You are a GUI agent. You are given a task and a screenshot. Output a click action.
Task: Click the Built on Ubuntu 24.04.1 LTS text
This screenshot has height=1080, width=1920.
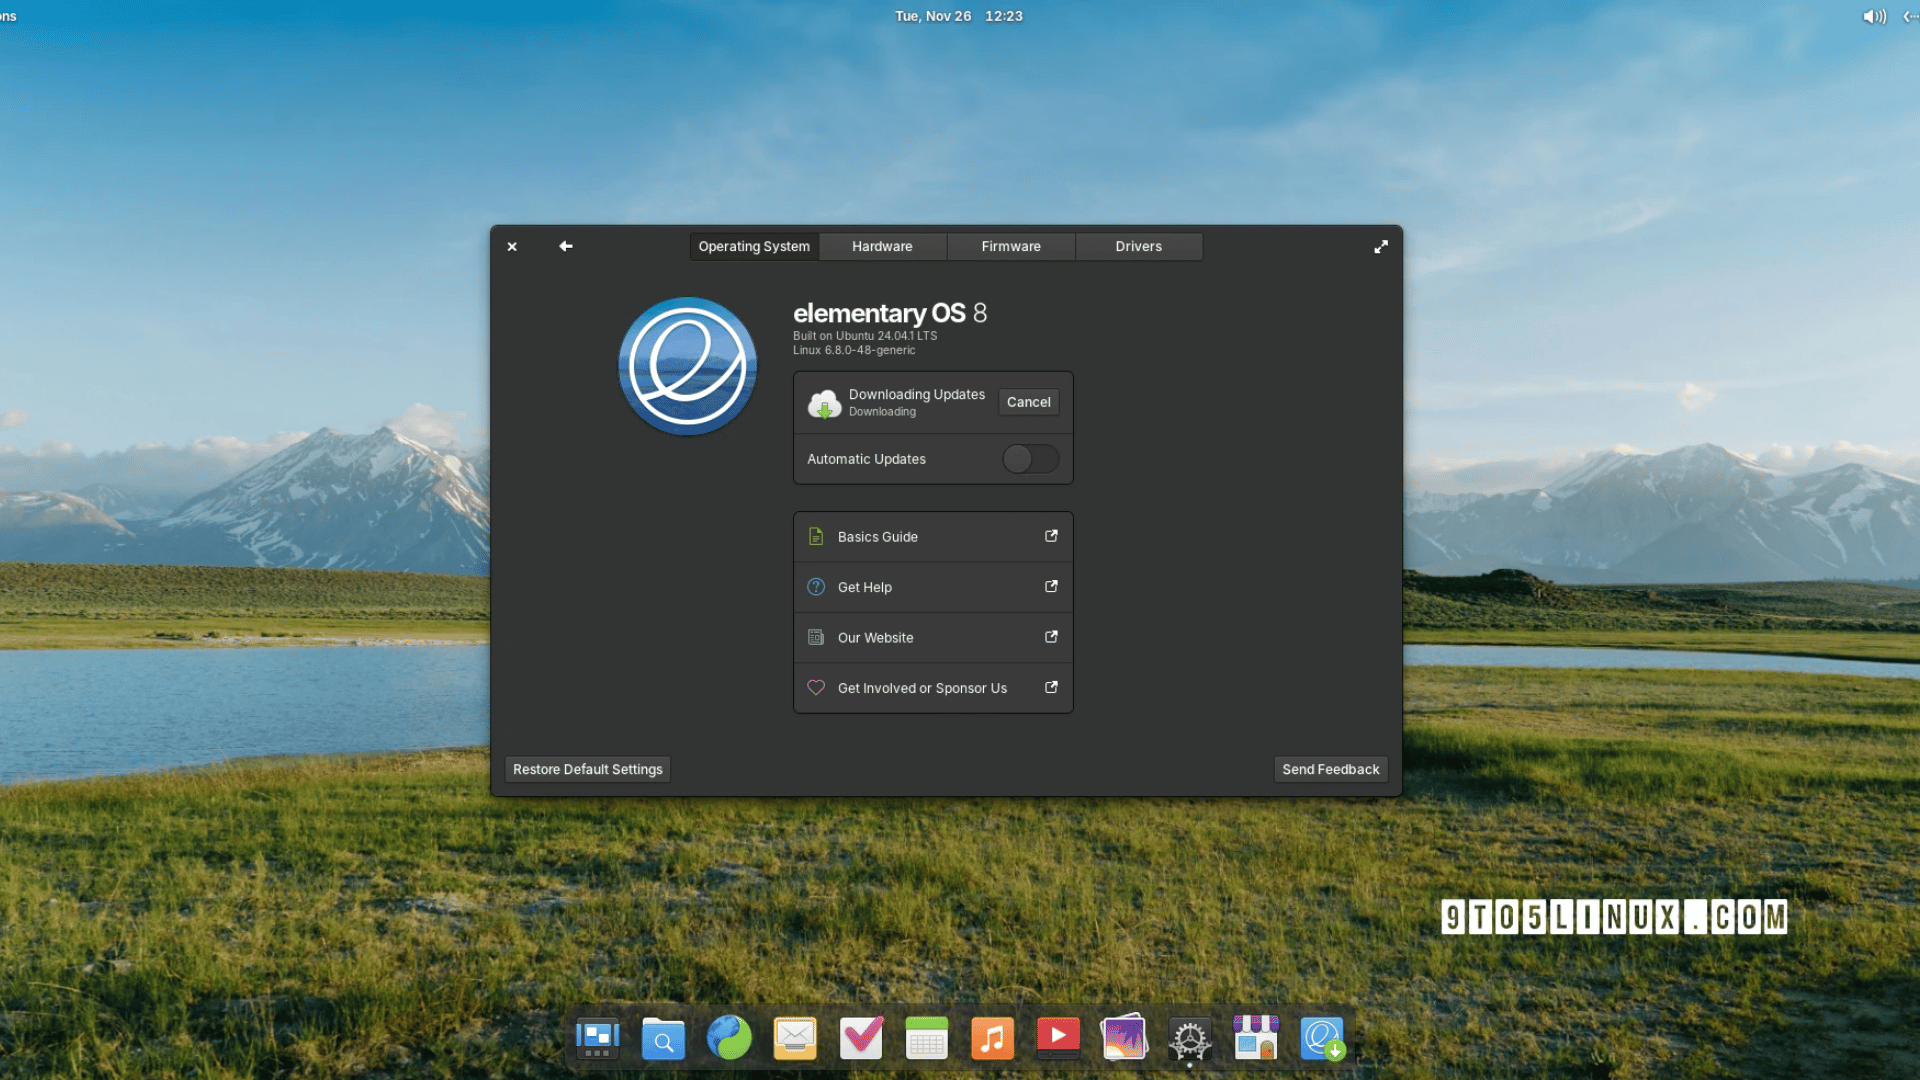[865, 336]
